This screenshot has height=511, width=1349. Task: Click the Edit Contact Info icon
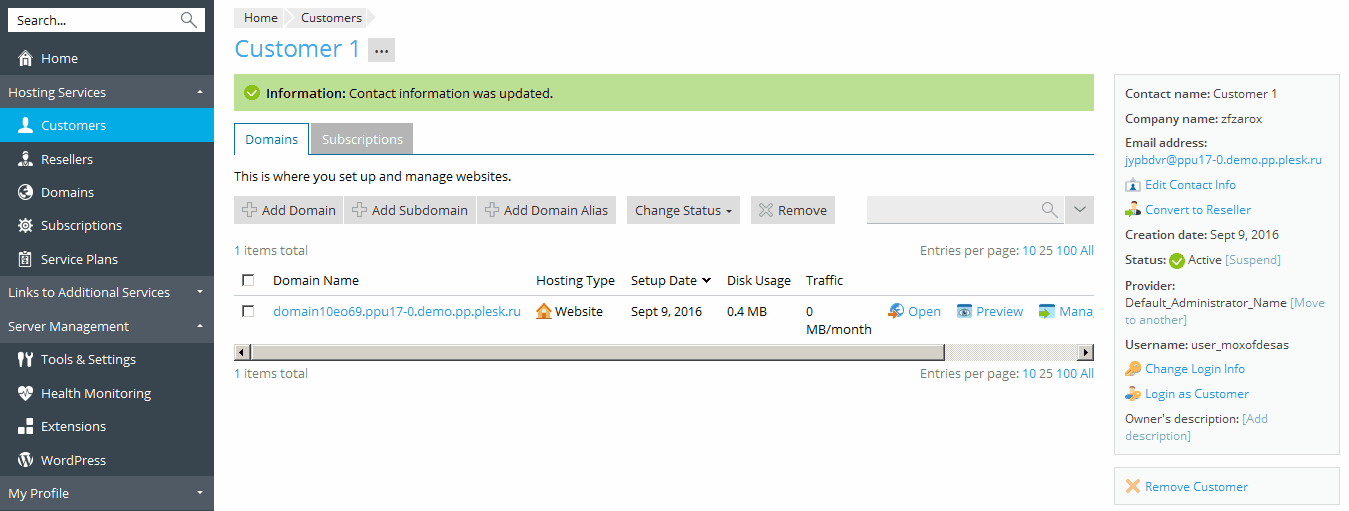tap(1133, 185)
